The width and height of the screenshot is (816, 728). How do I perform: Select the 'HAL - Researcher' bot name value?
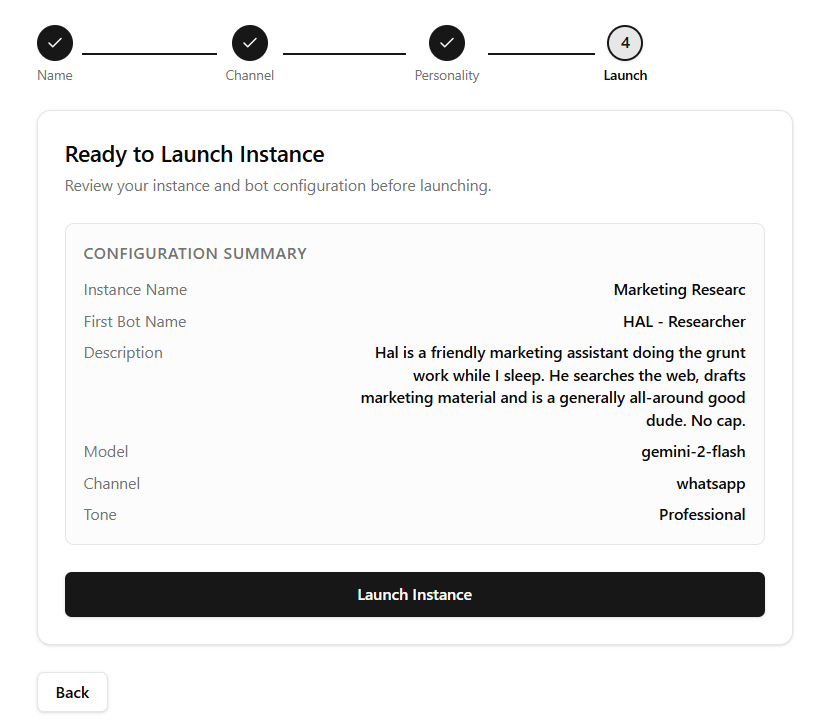coord(684,321)
